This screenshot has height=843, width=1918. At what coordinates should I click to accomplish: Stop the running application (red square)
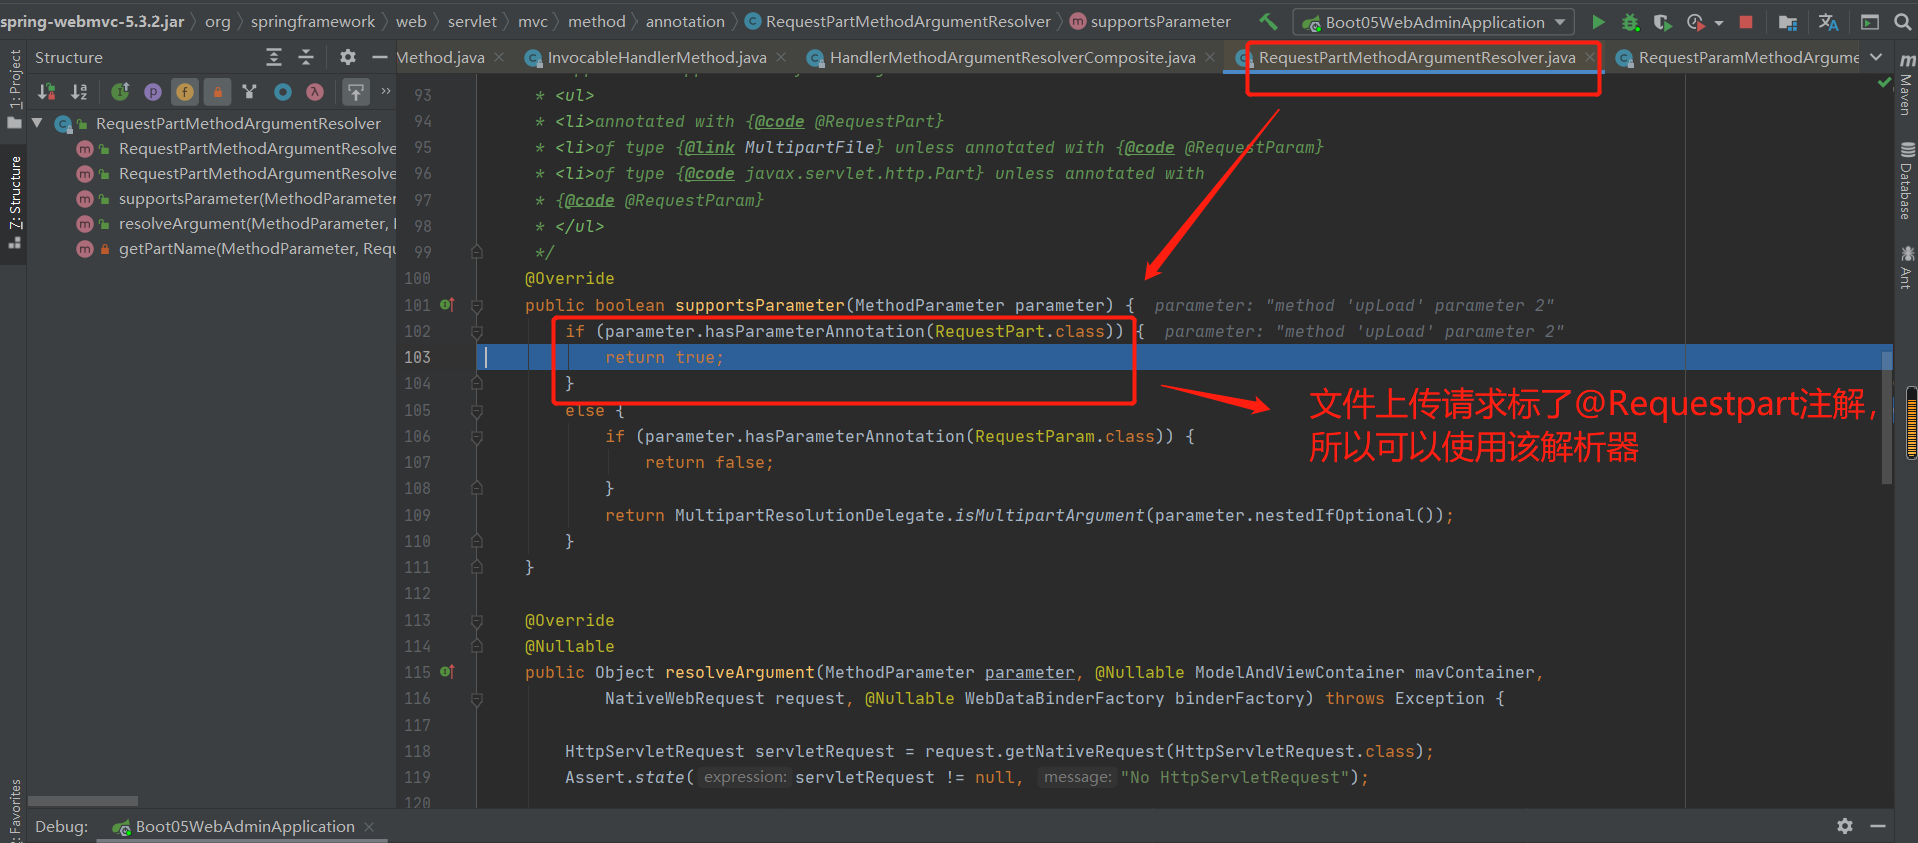(x=1746, y=21)
